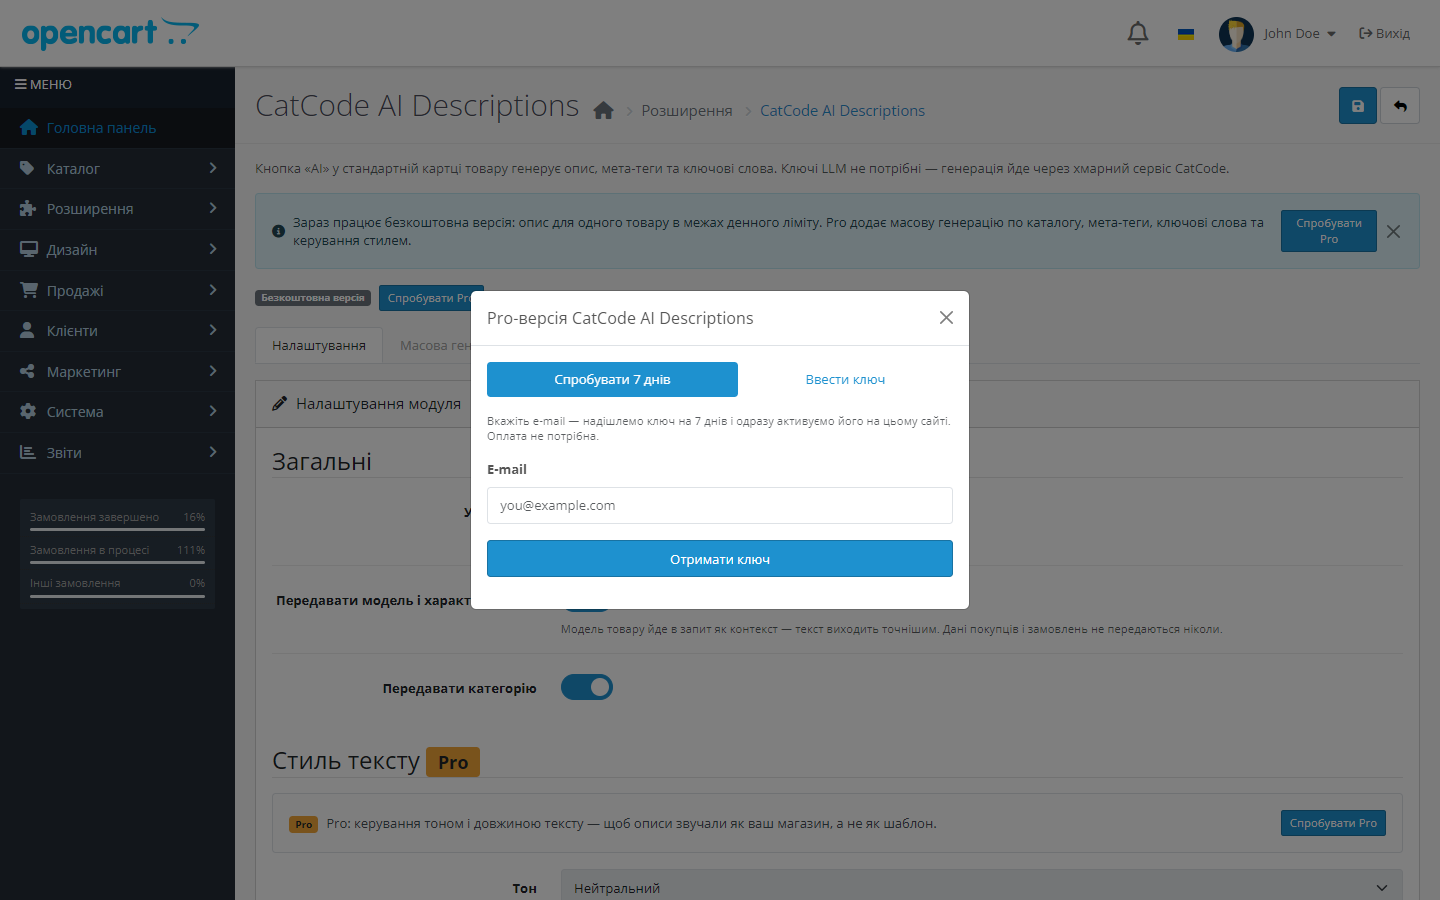The width and height of the screenshot is (1440, 900).
Task: Expand the Клієнти menu chevron
Action: coord(213,330)
